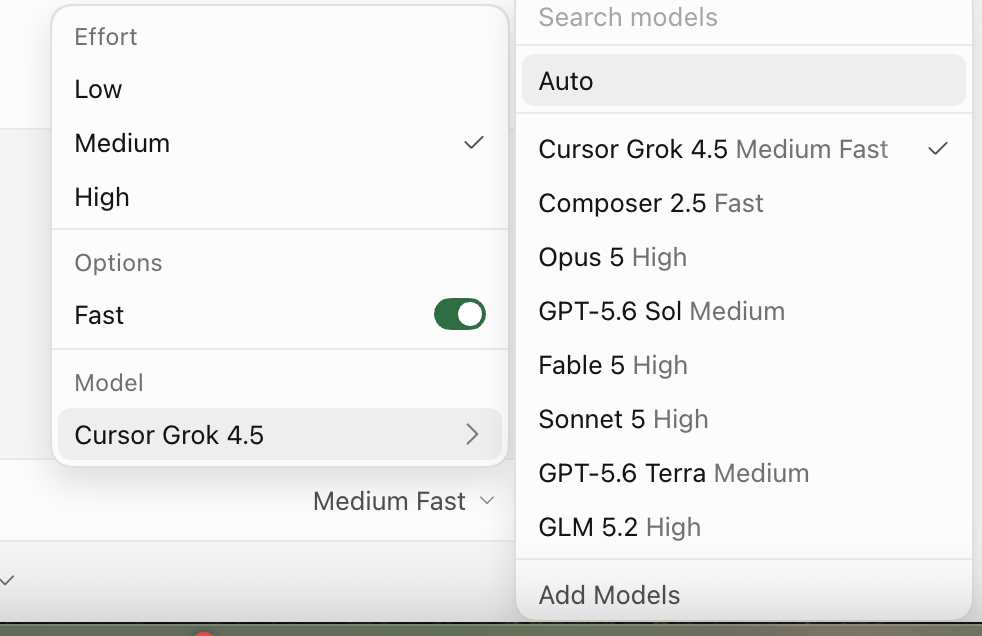
Task: Click the Search models field
Action: click(x=743, y=18)
